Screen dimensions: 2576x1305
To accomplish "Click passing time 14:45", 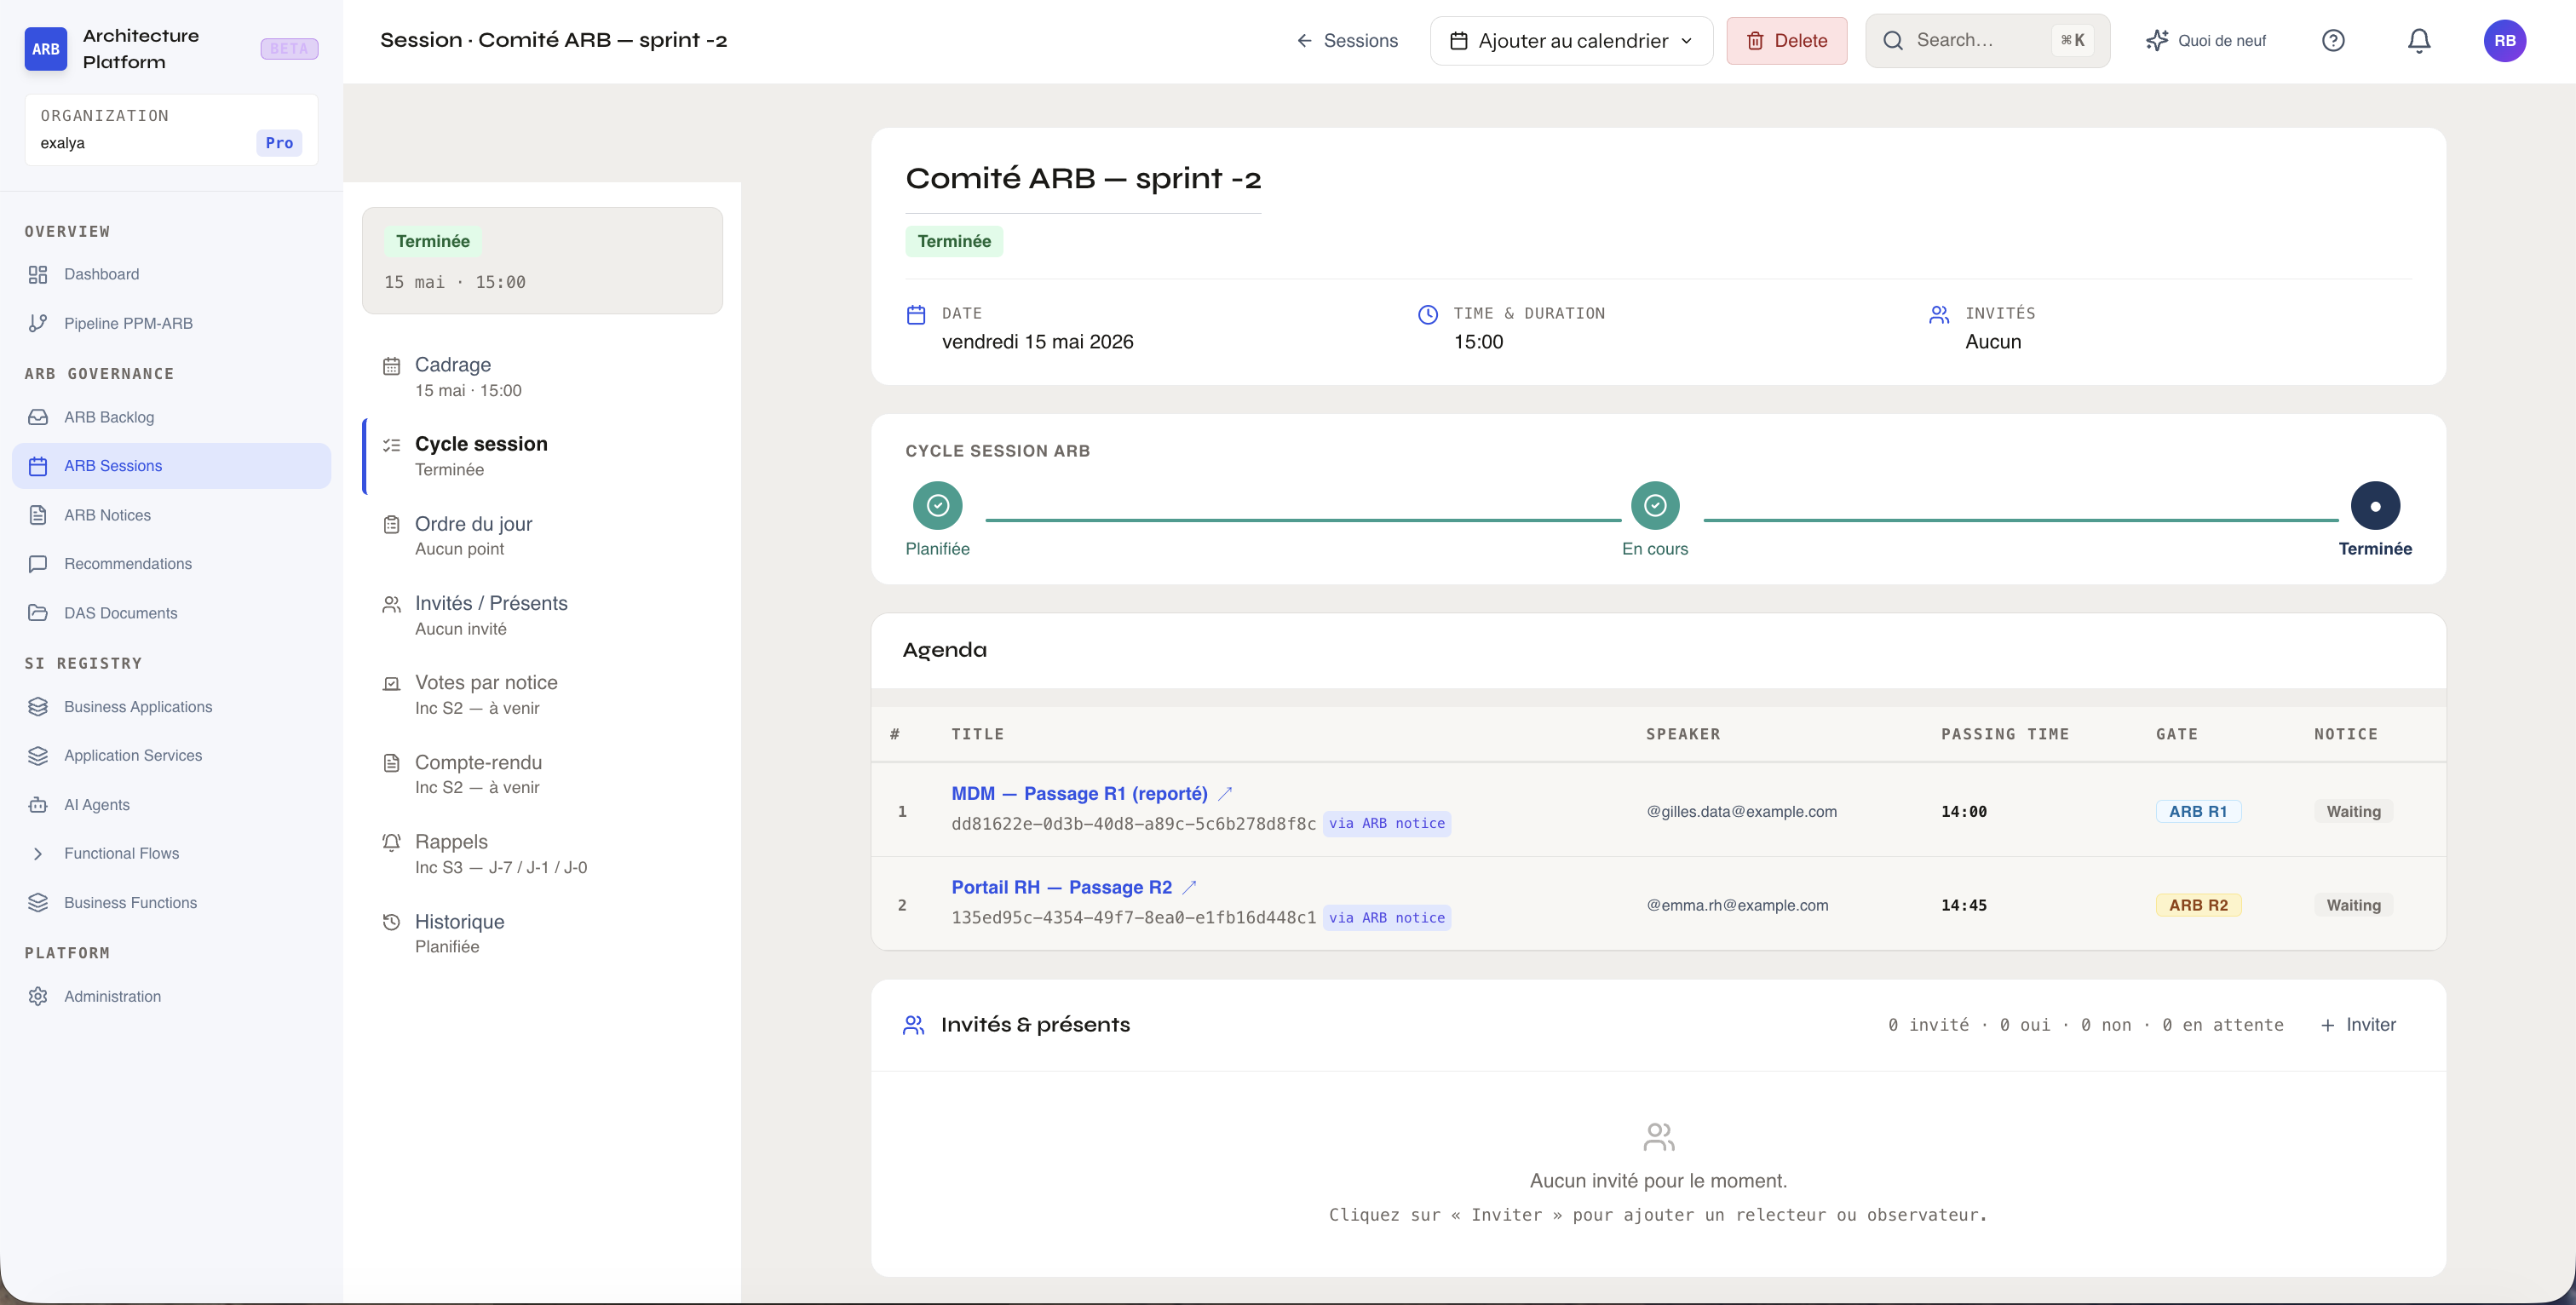I will click(x=1963, y=906).
